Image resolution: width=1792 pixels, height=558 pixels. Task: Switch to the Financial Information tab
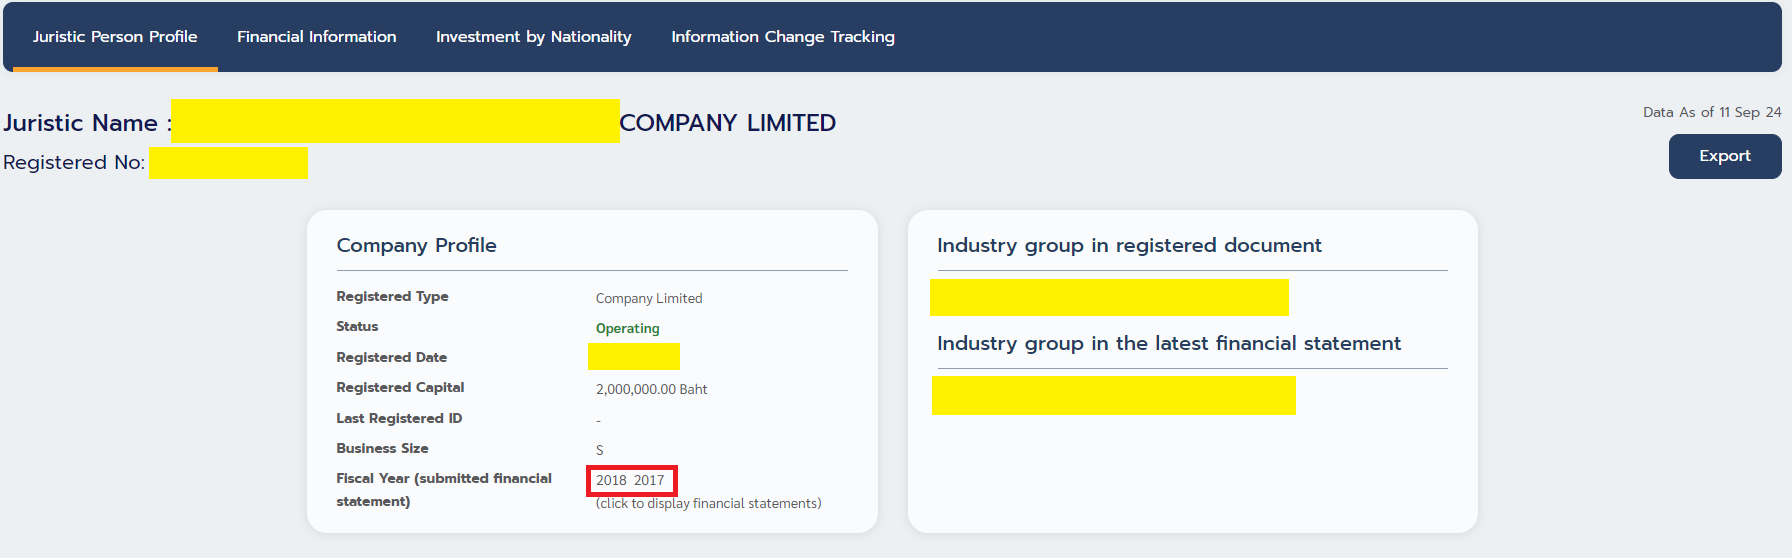pos(316,37)
